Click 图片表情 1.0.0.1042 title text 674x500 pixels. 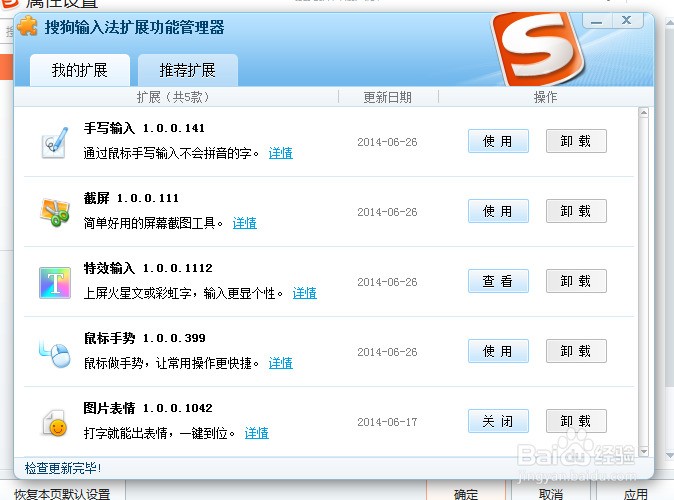point(148,408)
